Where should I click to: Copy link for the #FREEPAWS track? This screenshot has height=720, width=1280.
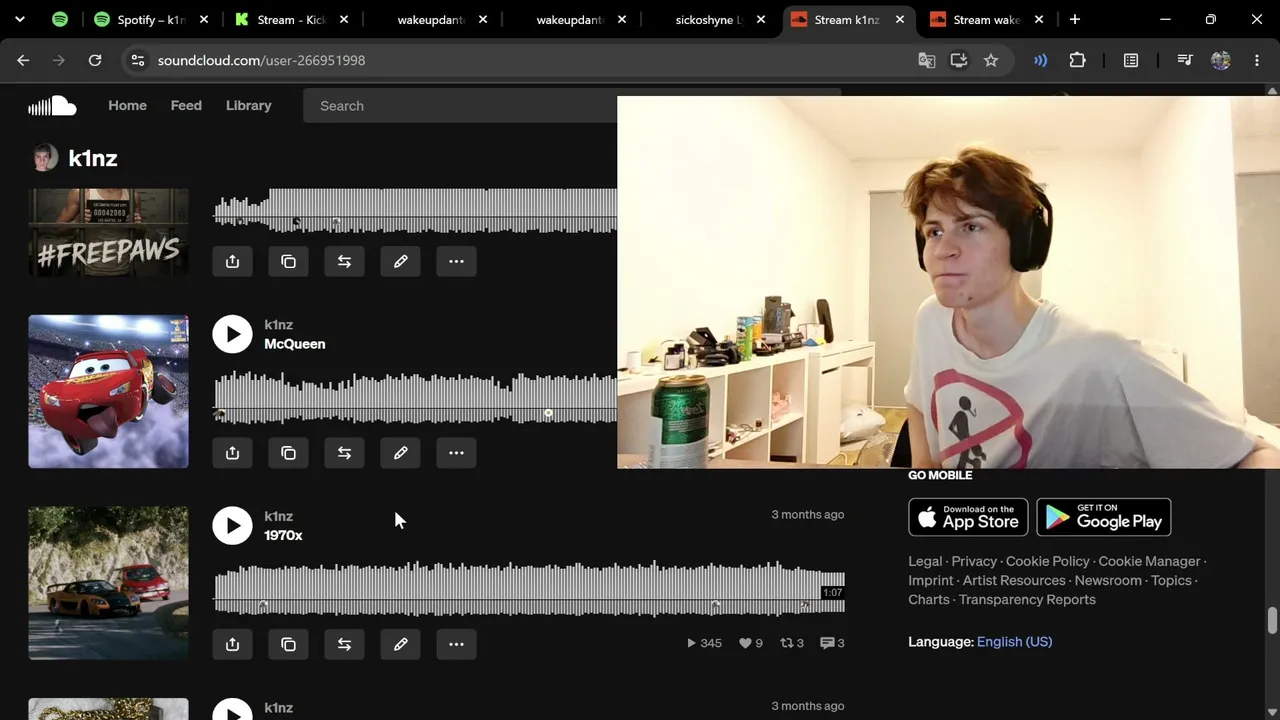pos(288,261)
